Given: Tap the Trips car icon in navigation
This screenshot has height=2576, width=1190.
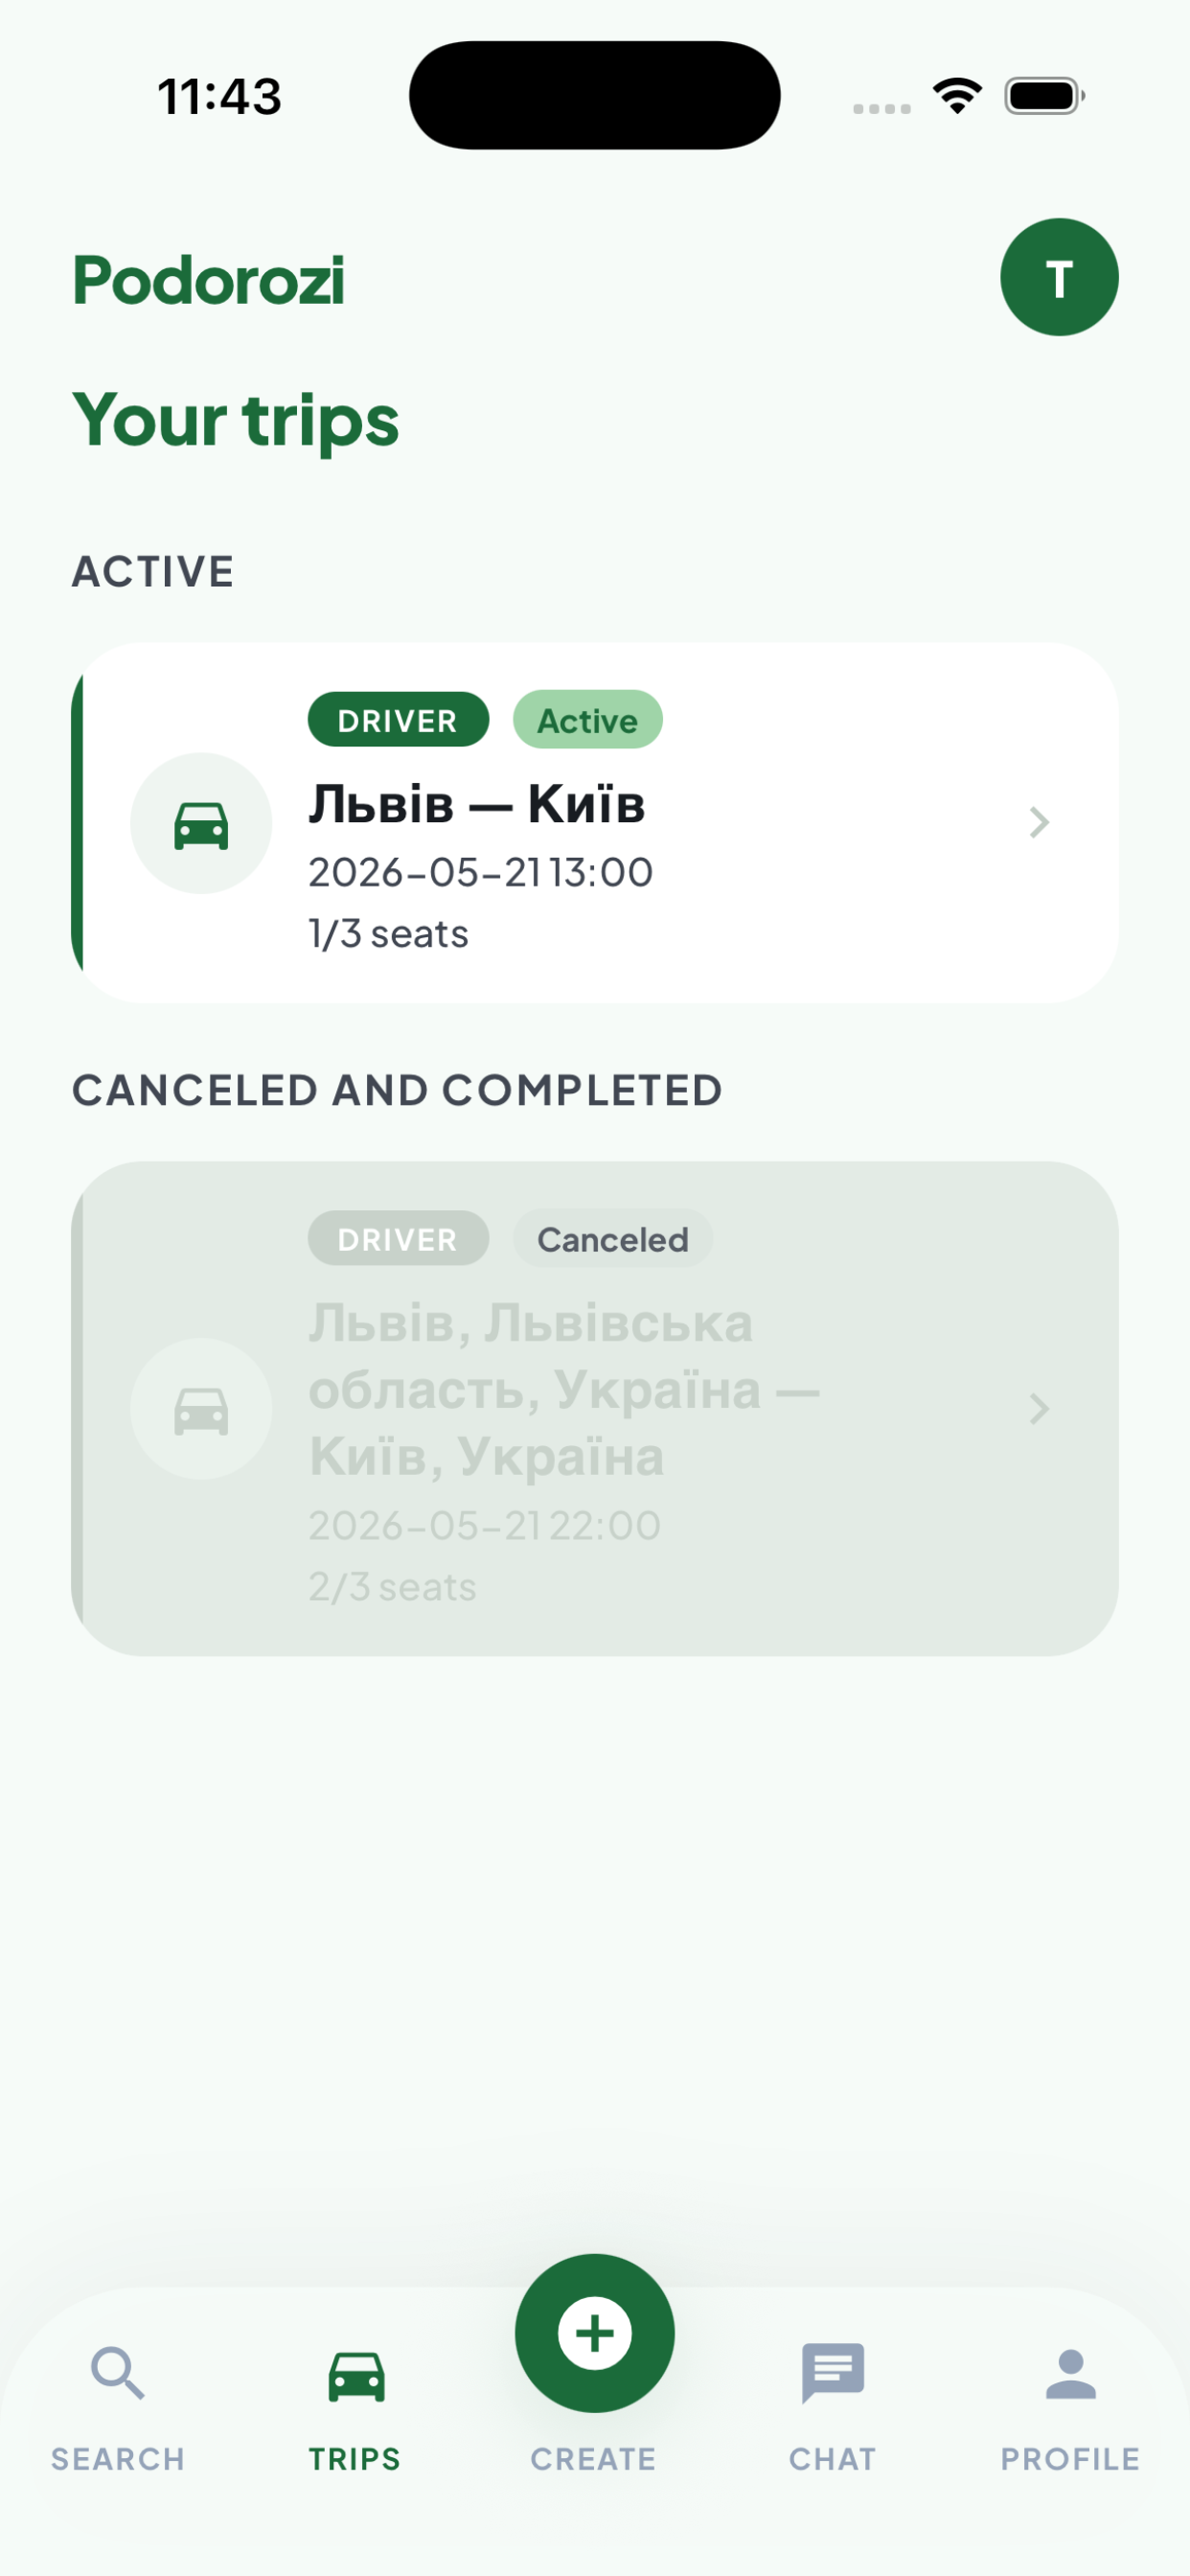Looking at the screenshot, I should tap(356, 2375).
